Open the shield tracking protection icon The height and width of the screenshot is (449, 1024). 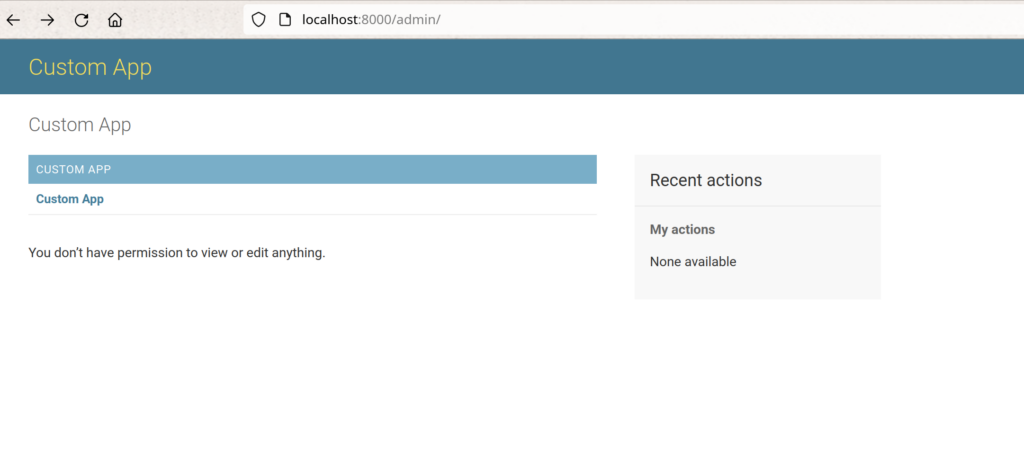[258, 20]
